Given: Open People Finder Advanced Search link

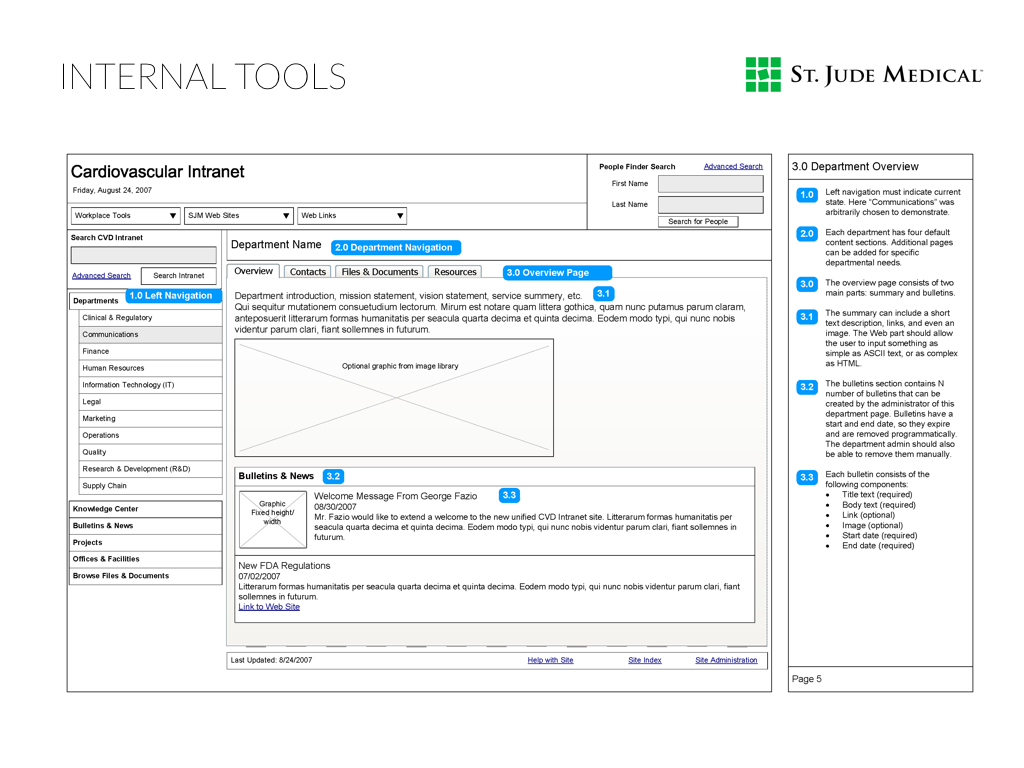Looking at the screenshot, I should point(733,167).
